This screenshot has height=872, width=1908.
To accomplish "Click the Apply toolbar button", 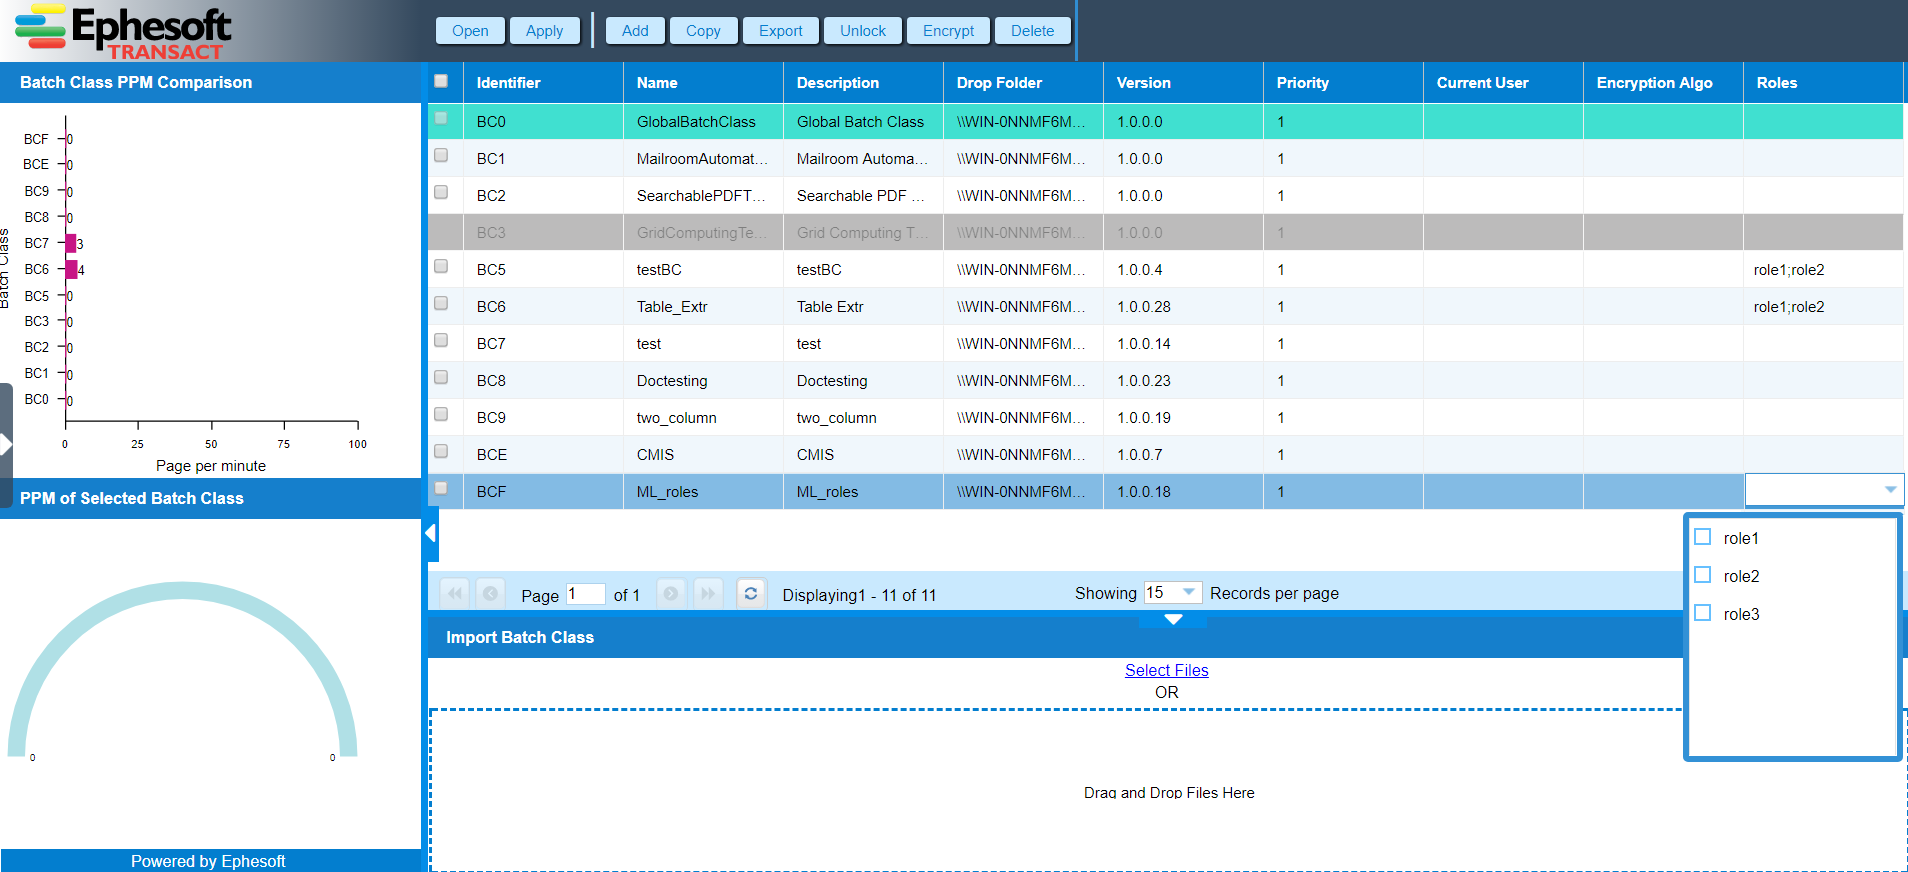I will (x=545, y=31).
